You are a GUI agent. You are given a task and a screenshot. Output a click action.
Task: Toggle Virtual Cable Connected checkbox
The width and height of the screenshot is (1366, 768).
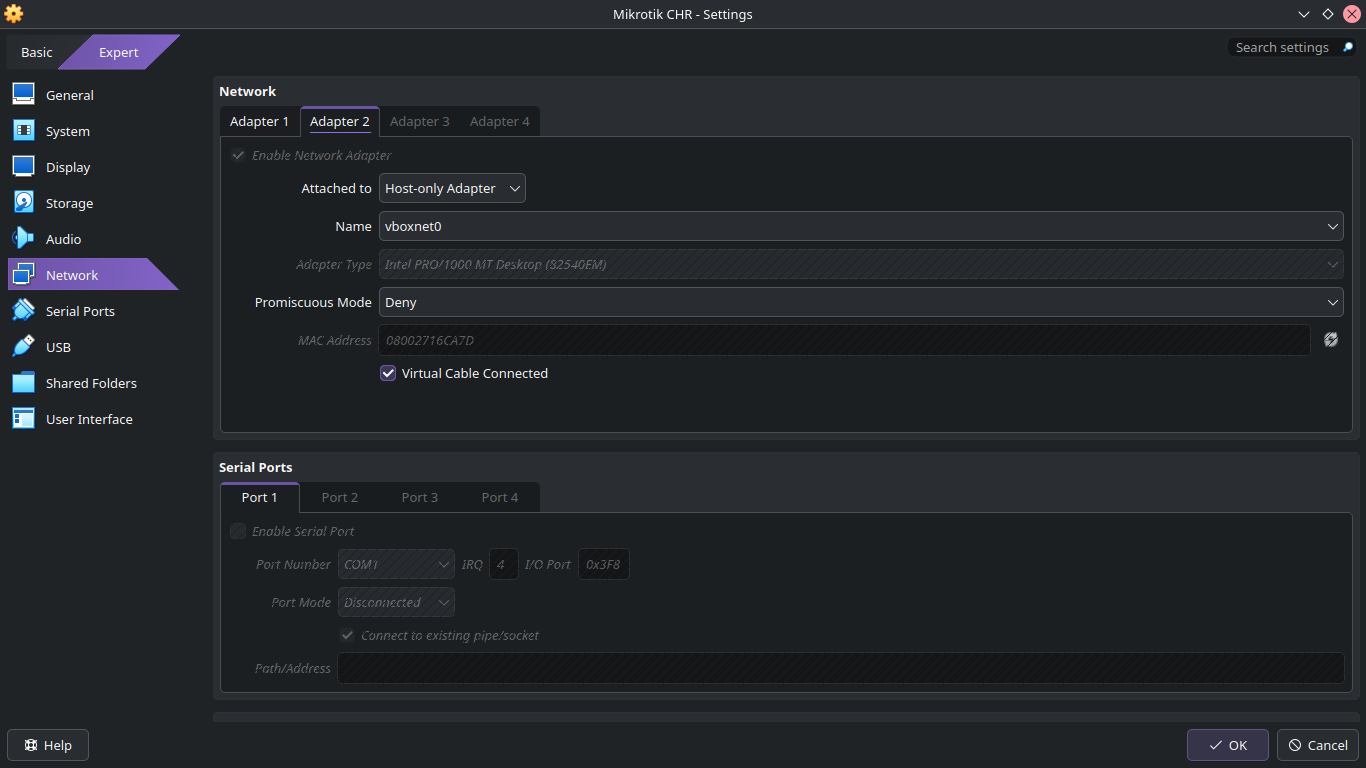(388, 373)
